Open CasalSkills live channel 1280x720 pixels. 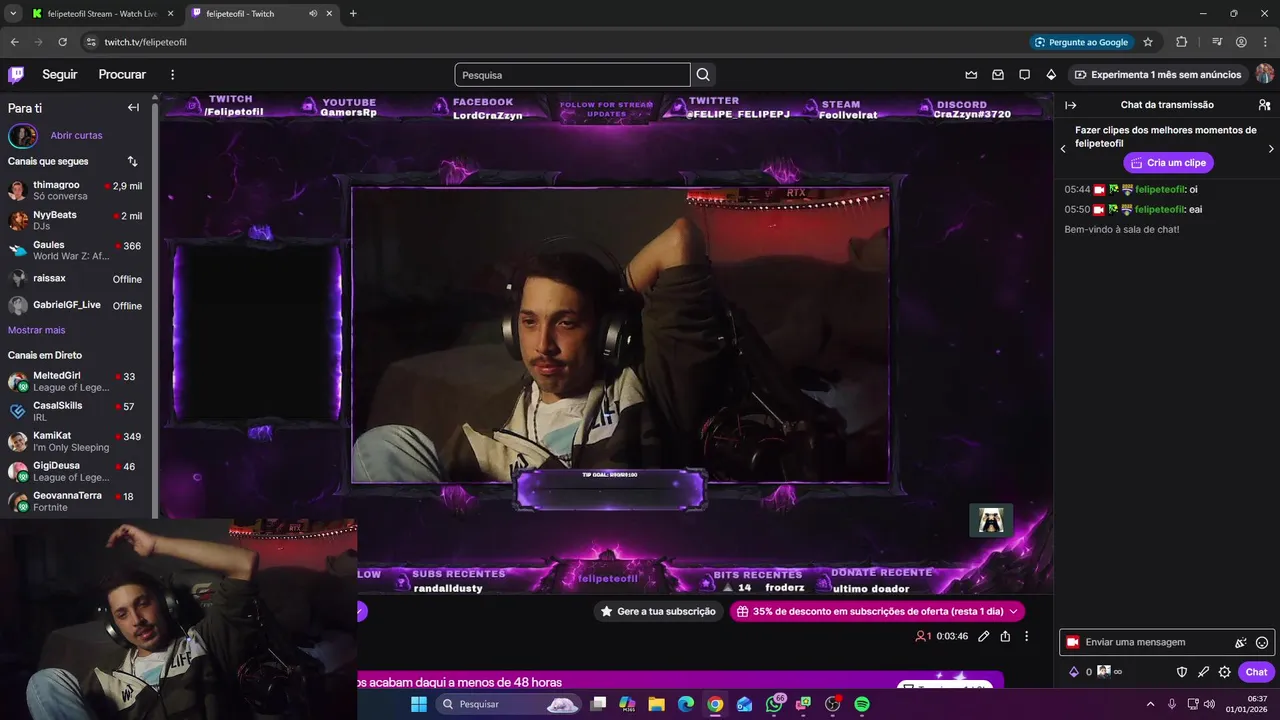coord(75,411)
